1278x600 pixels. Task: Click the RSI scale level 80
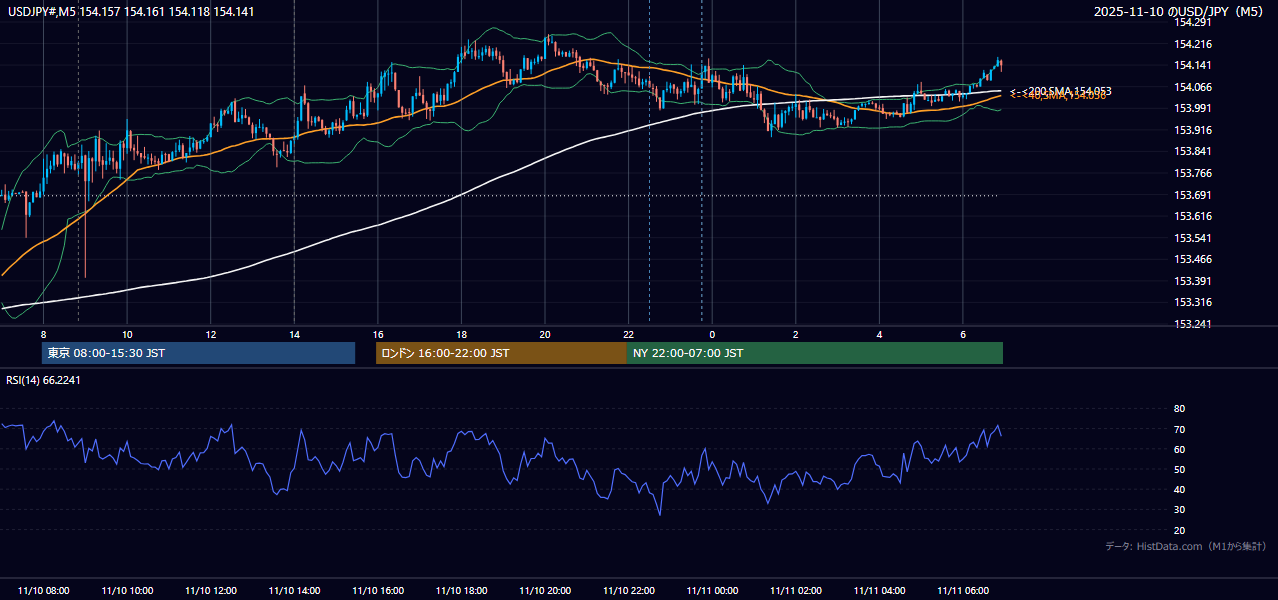pyautogui.click(x=1179, y=409)
